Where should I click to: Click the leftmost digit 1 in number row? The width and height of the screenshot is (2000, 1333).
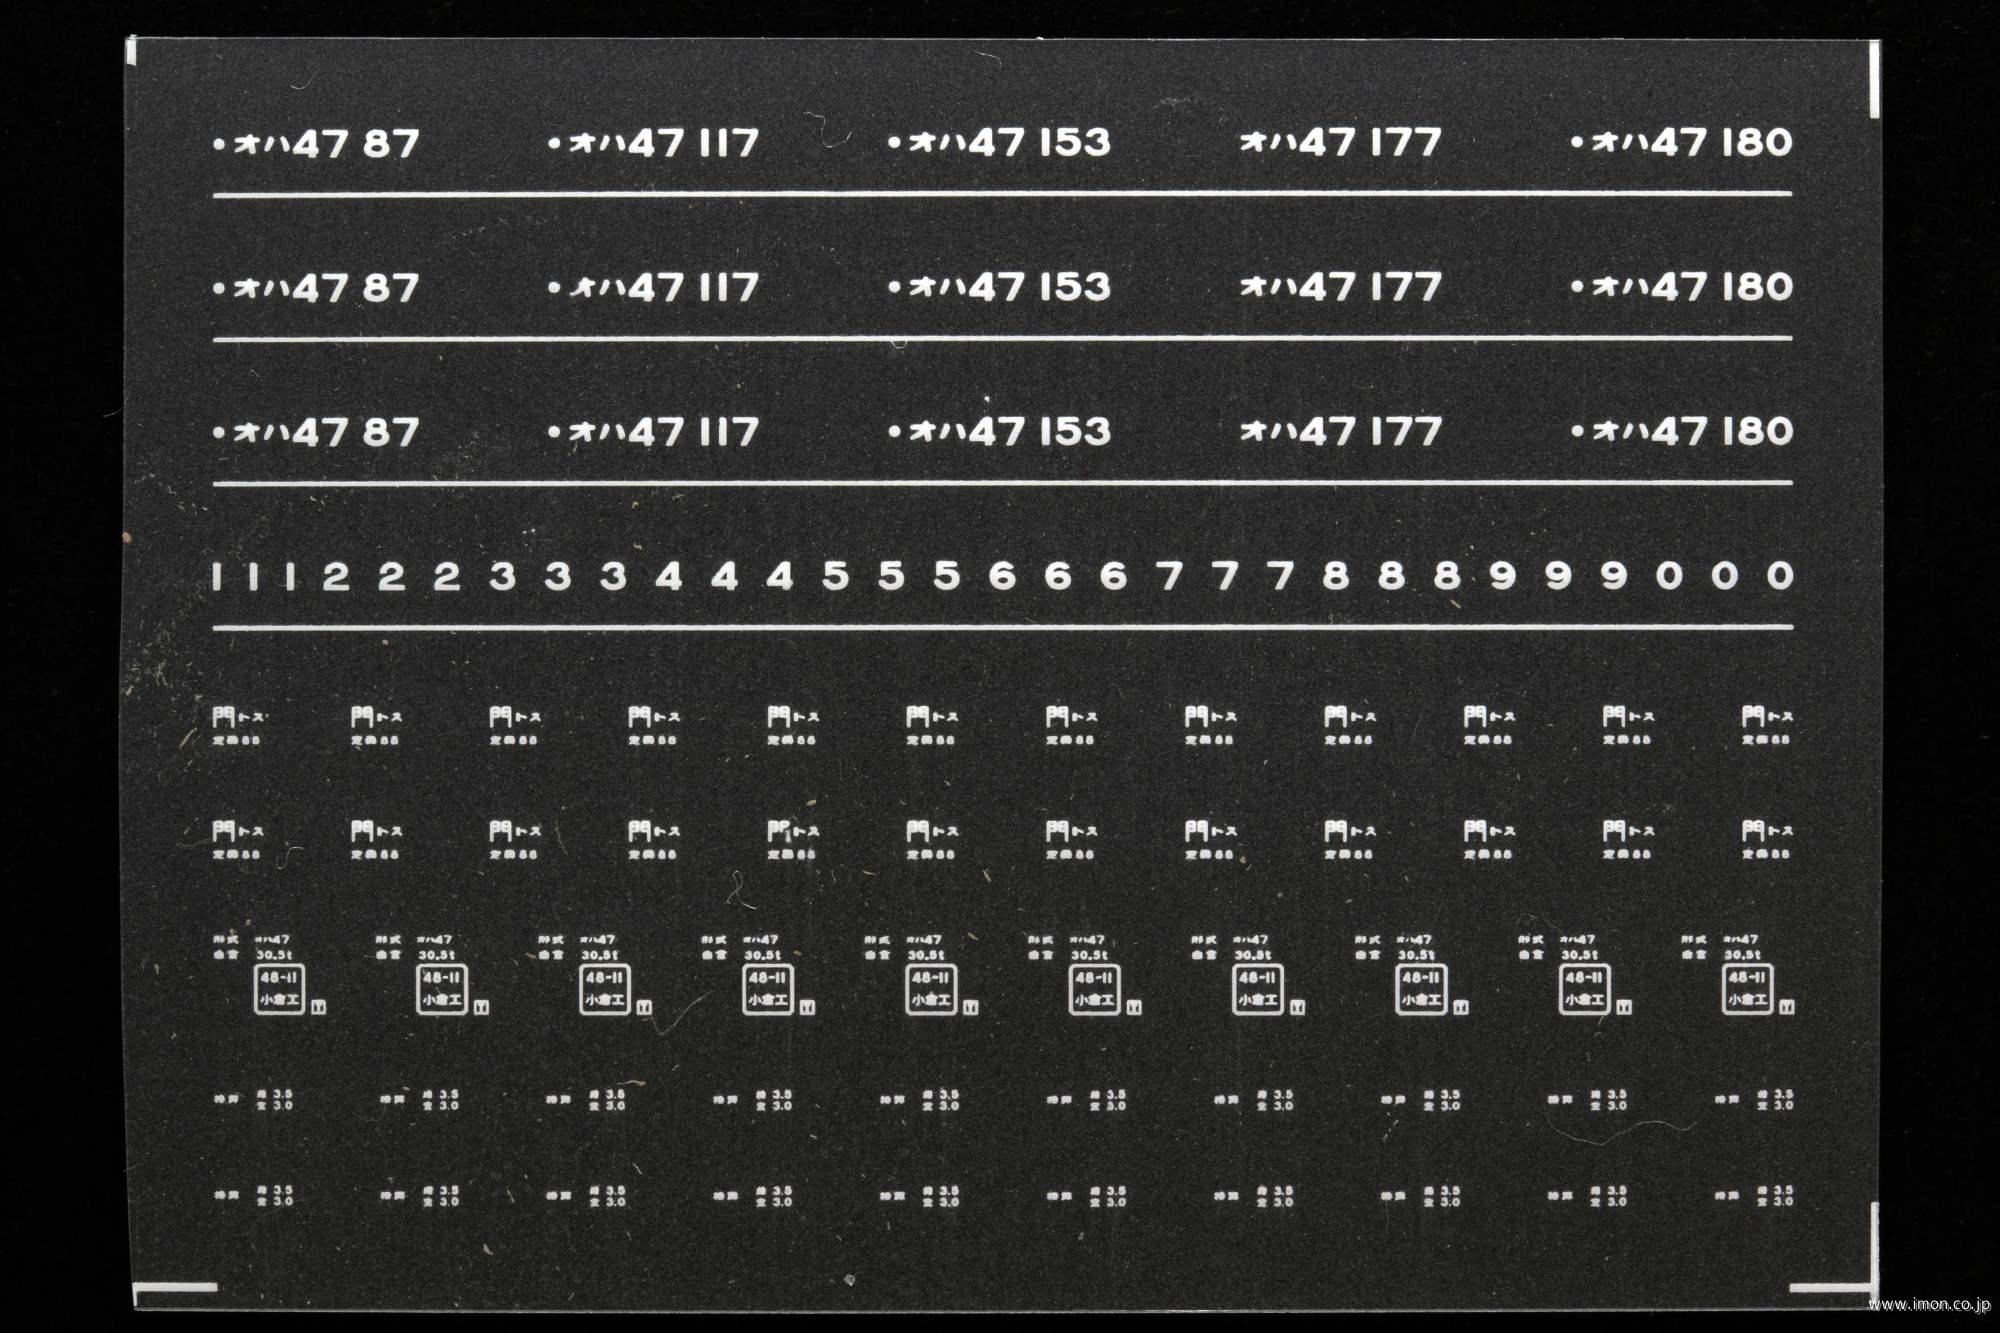(x=216, y=576)
